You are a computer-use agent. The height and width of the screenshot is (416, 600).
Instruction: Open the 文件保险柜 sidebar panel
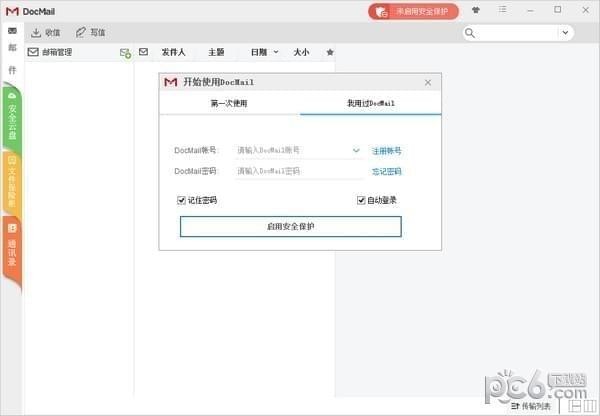(x=12, y=180)
